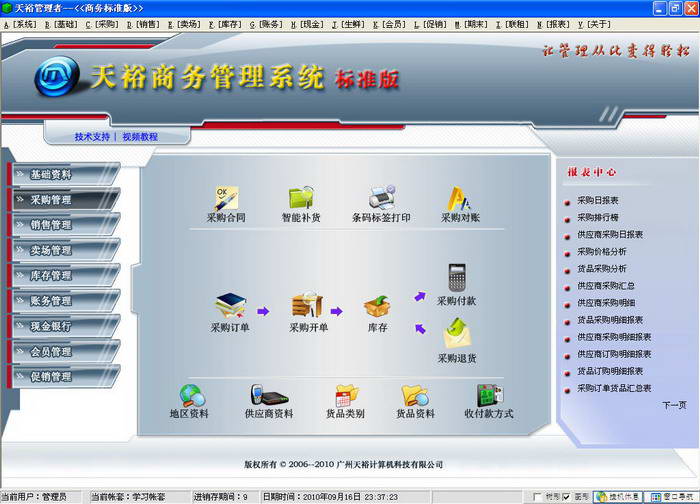Untick the checked checkbox in the status bar
The width and height of the screenshot is (700, 504).
point(567,496)
